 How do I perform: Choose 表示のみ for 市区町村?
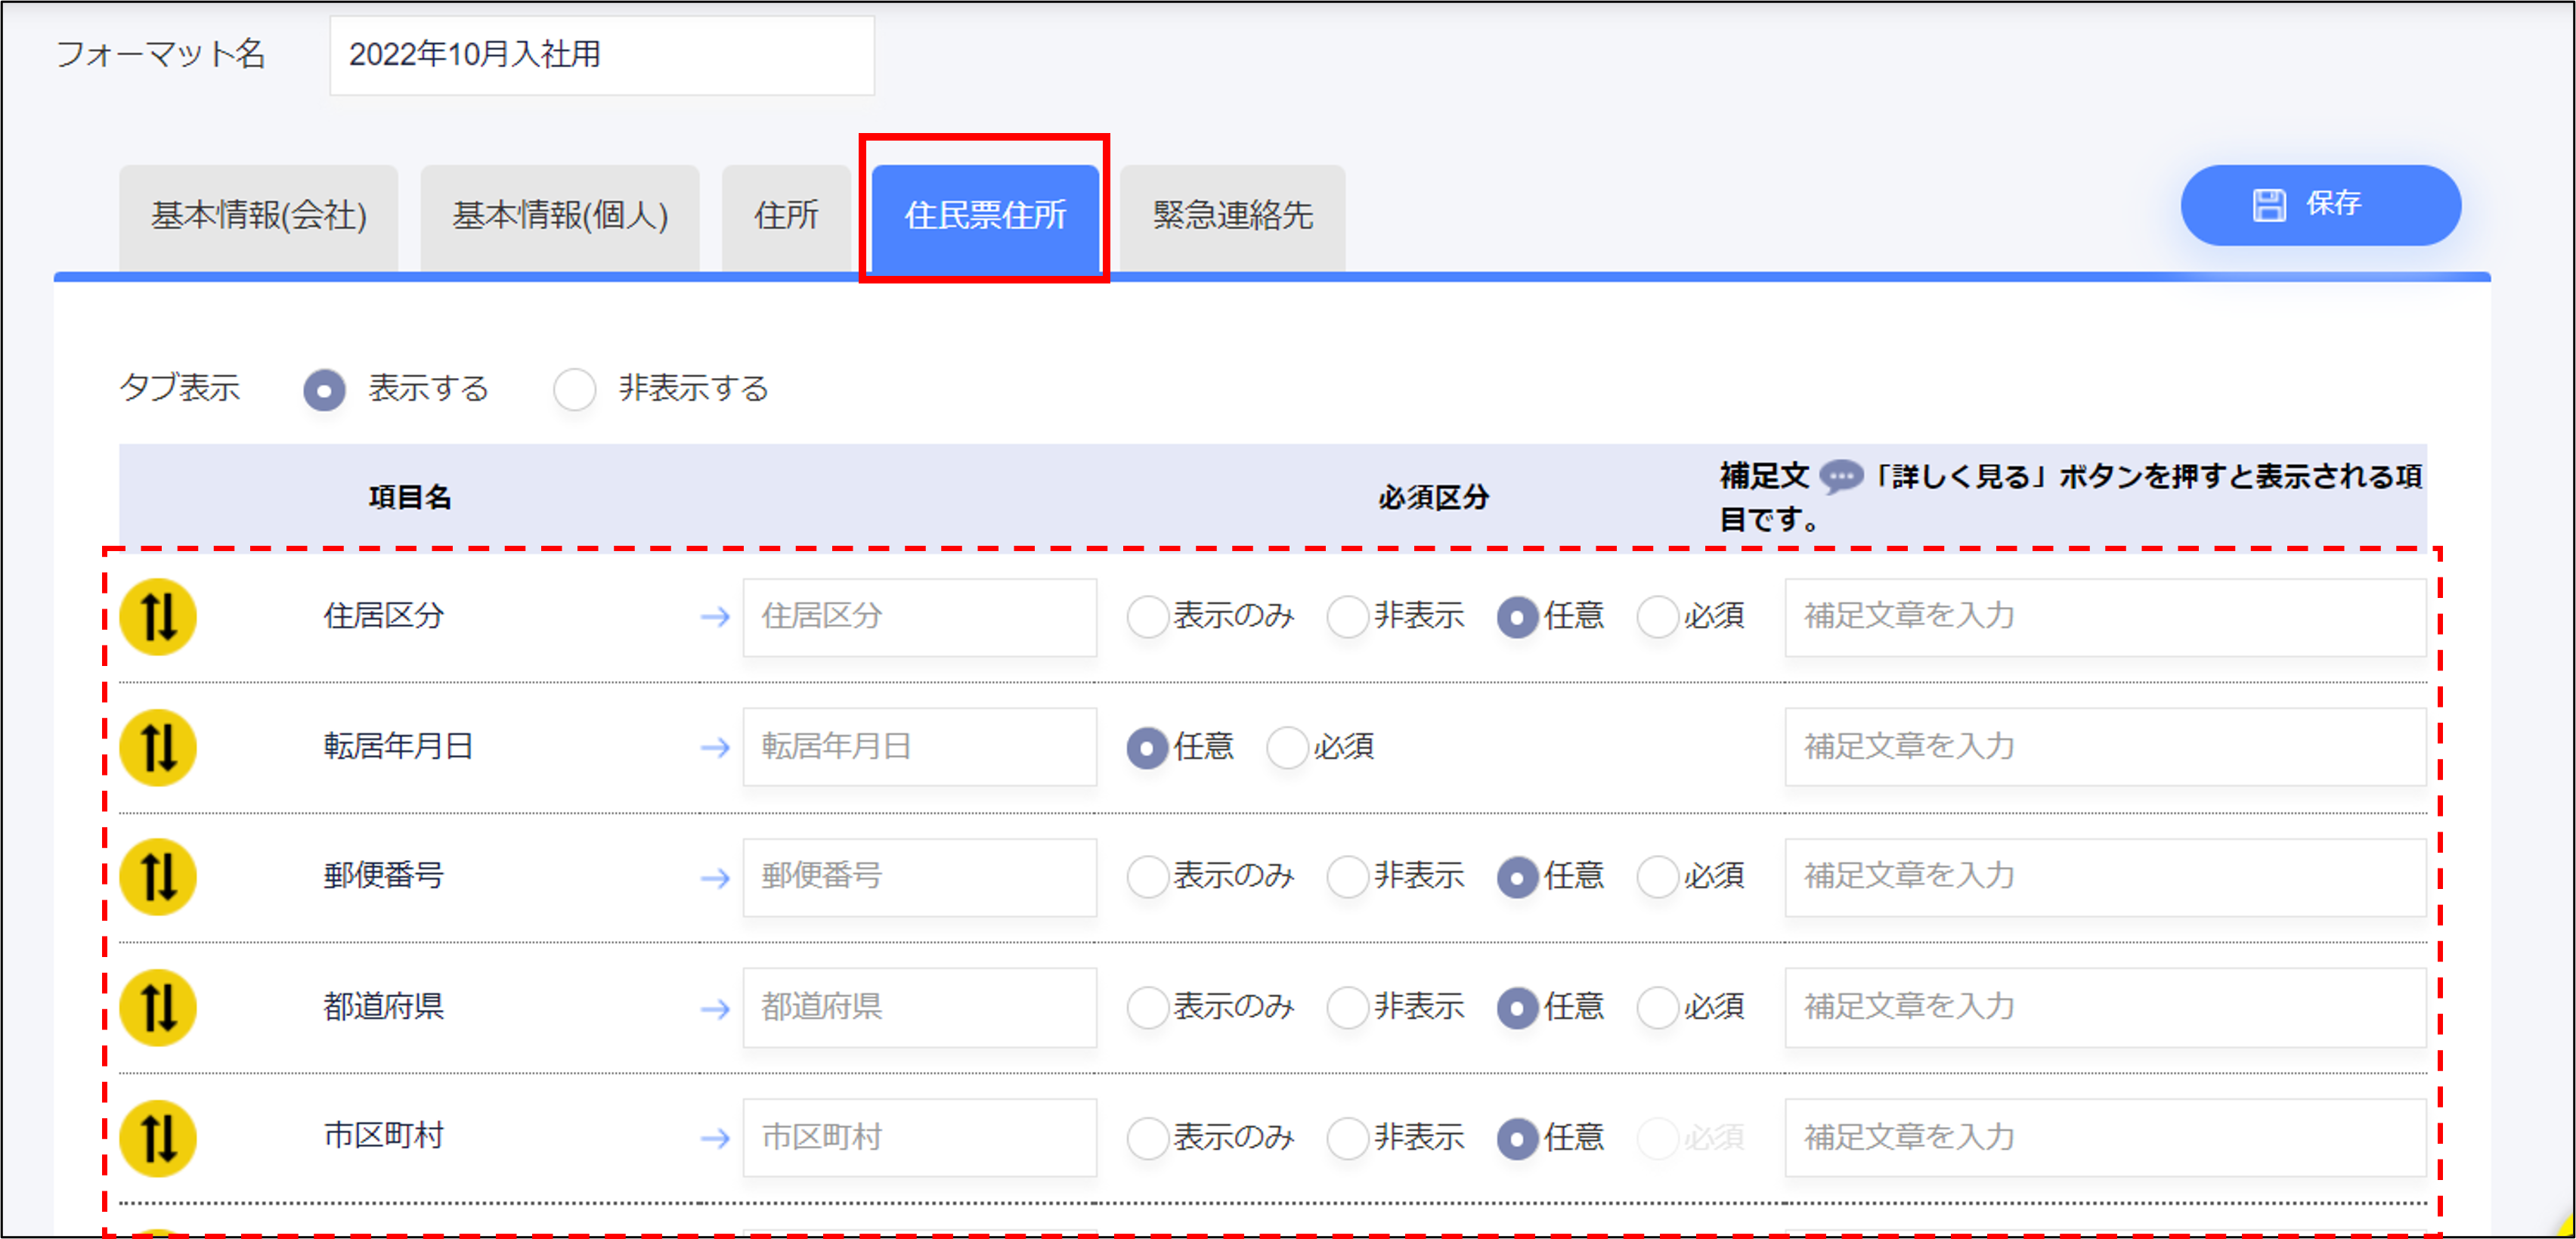[1147, 1138]
